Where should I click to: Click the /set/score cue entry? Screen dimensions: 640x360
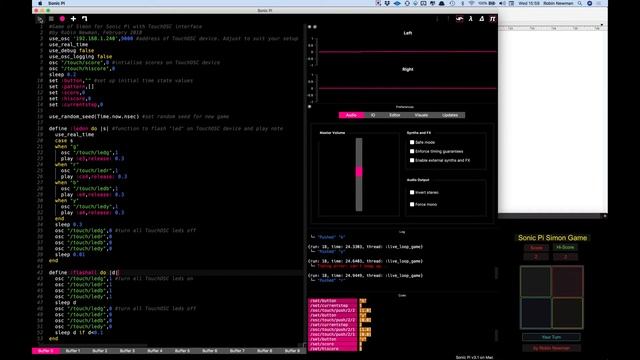pos(332,344)
